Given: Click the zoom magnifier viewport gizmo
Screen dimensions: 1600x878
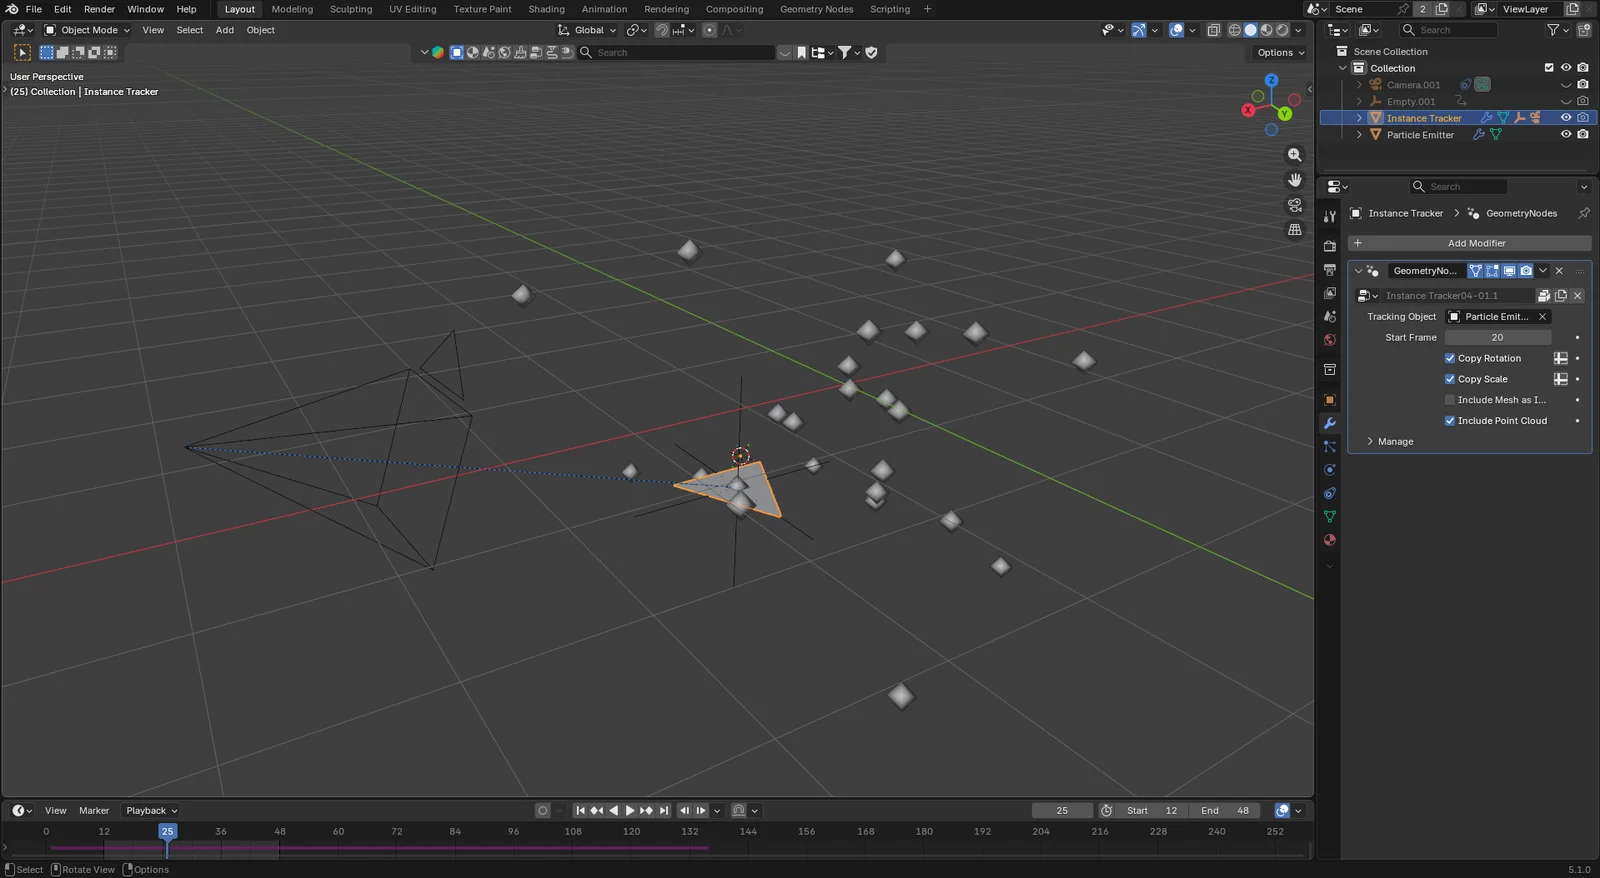Looking at the screenshot, I should tap(1295, 155).
